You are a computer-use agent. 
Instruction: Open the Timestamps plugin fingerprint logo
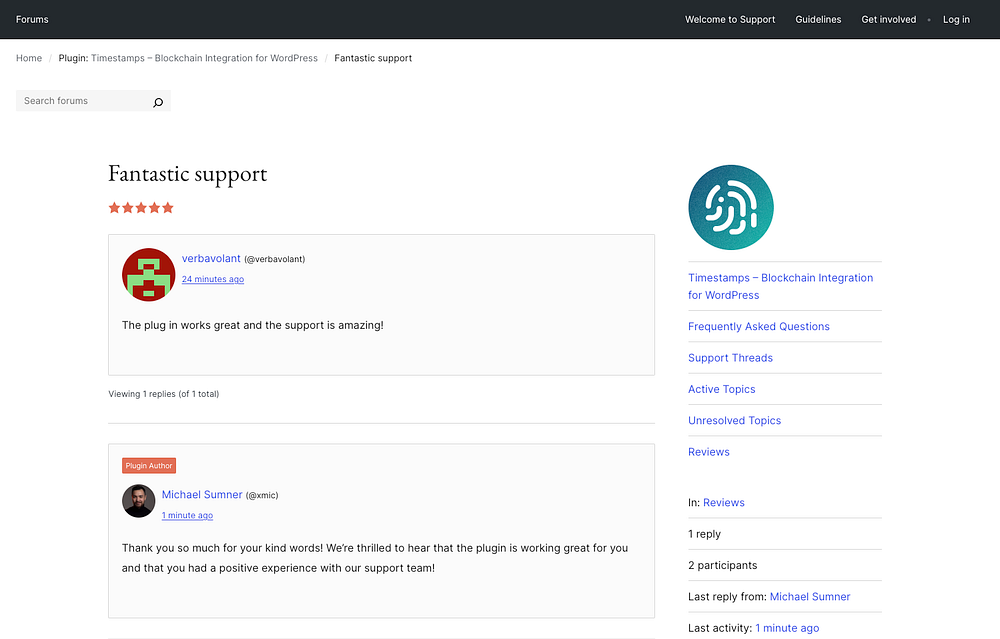[x=731, y=207]
